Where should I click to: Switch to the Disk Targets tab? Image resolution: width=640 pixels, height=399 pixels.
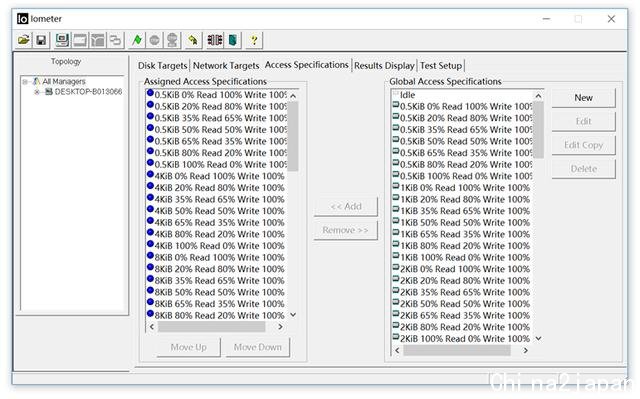pos(162,66)
